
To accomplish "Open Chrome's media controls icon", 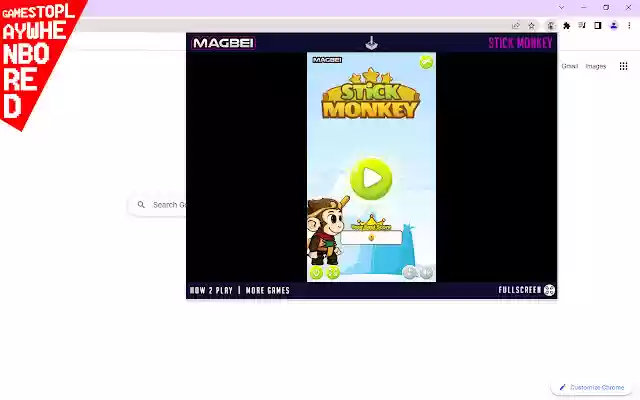I will point(582,26).
